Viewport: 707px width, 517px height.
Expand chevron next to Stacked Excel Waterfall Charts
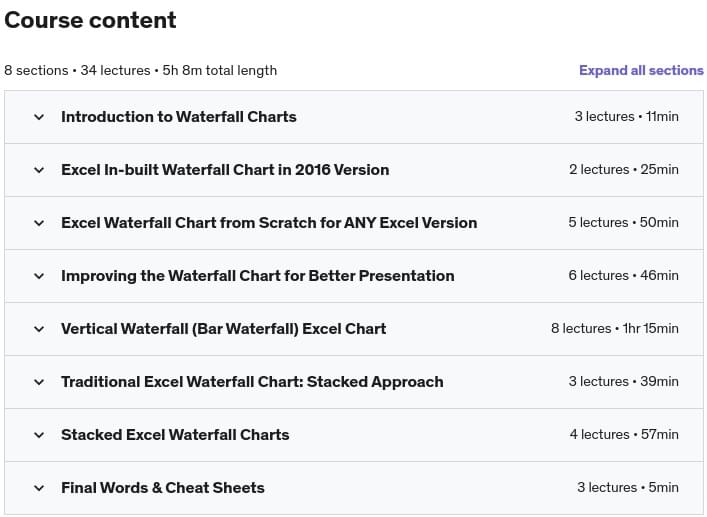pos(39,435)
